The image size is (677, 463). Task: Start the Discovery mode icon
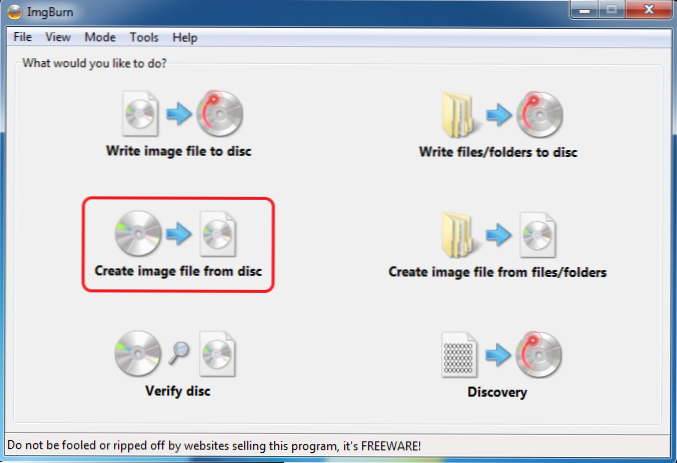[501, 355]
